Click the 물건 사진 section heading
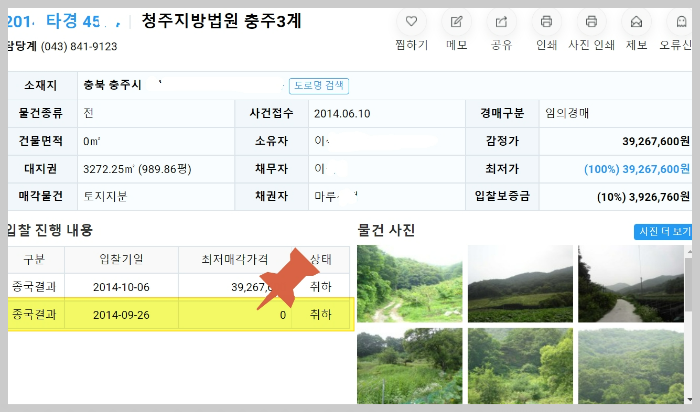700x412 pixels. click(386, 230)
